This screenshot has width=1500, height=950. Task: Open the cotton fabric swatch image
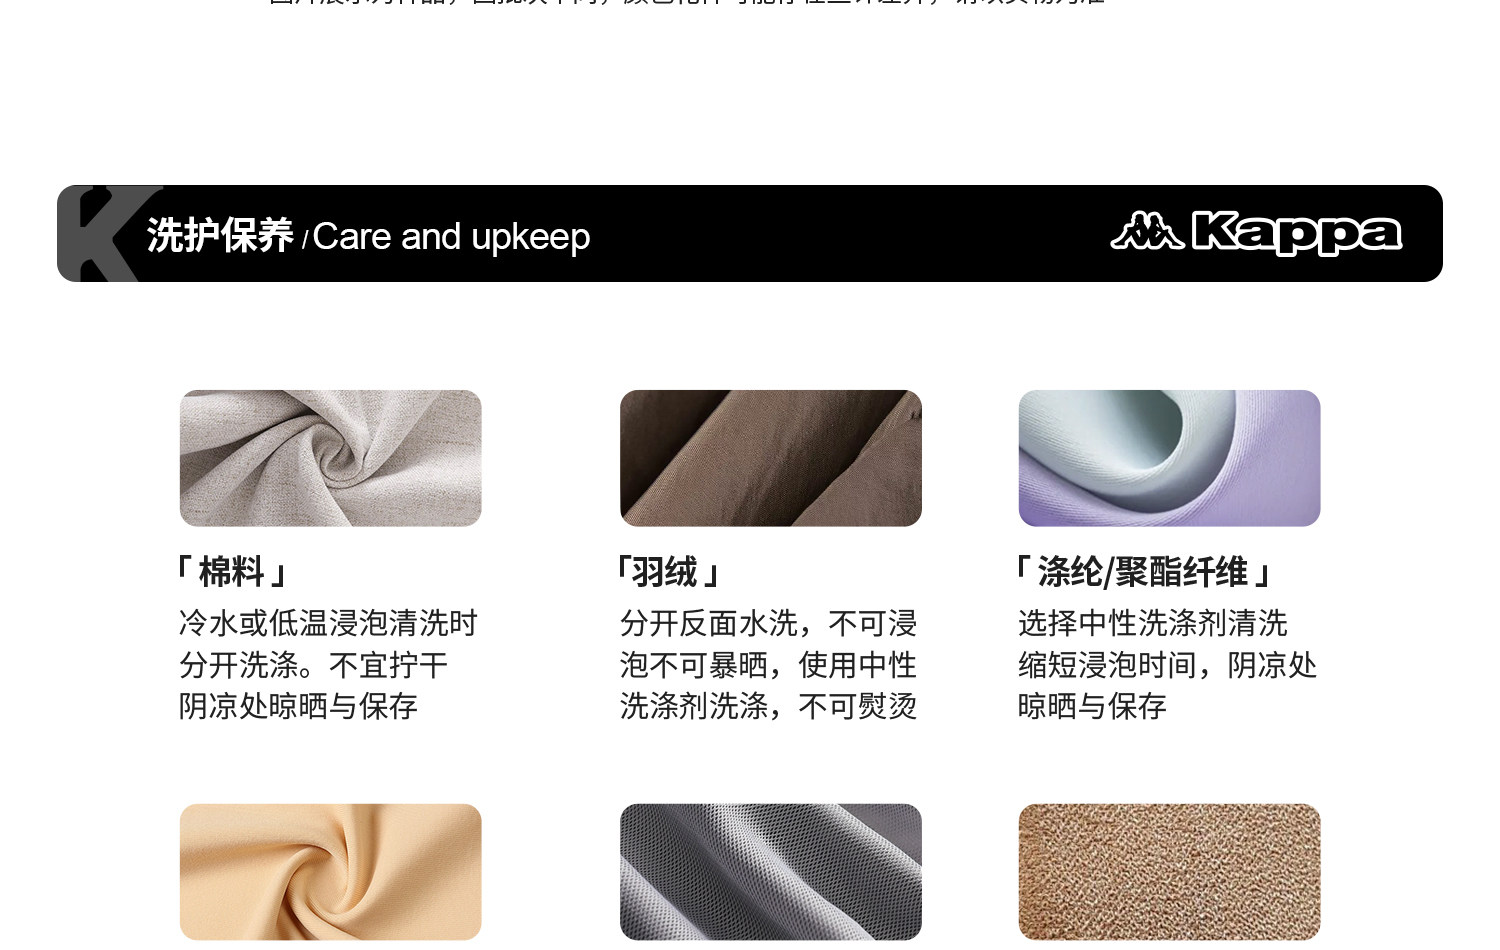pyautogui.click(x=331, y=458)
